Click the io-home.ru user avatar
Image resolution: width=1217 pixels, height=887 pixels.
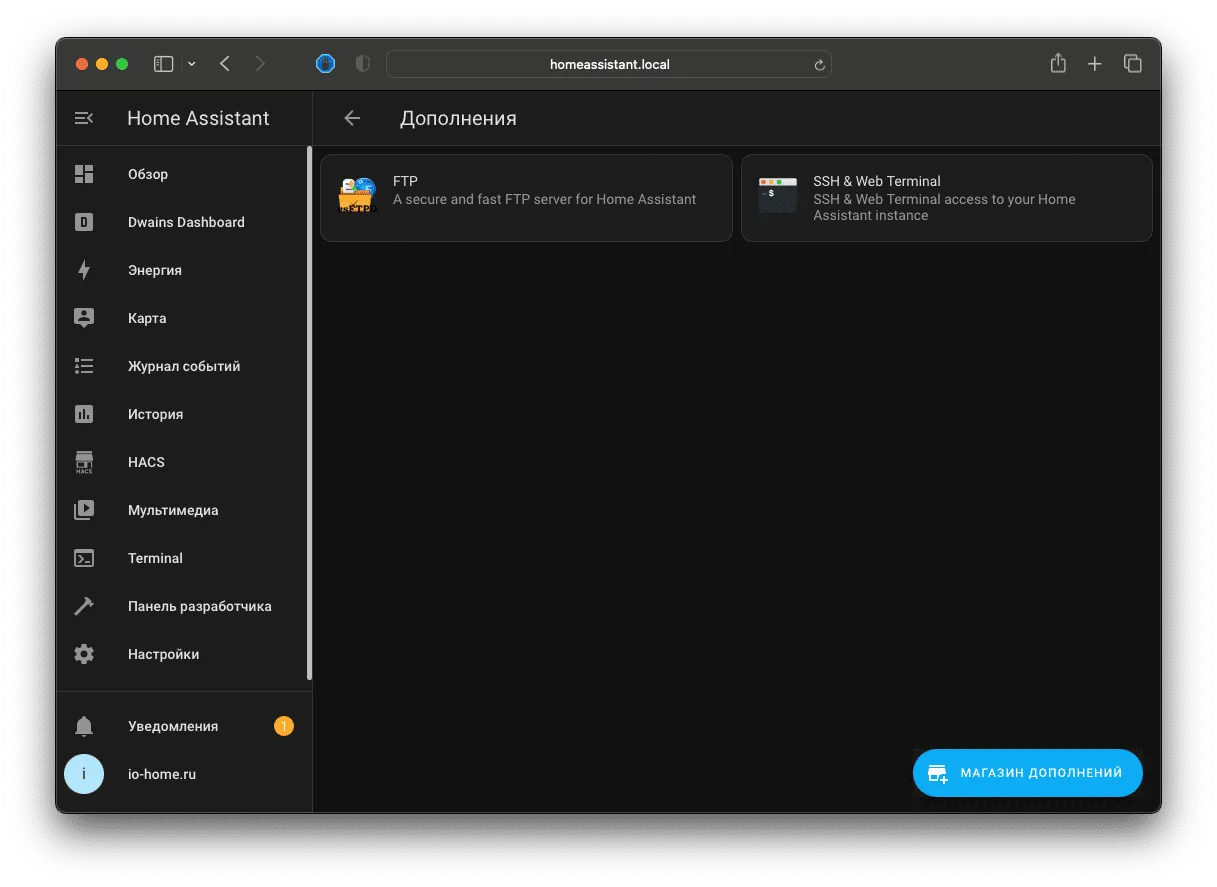pos(84,774)
